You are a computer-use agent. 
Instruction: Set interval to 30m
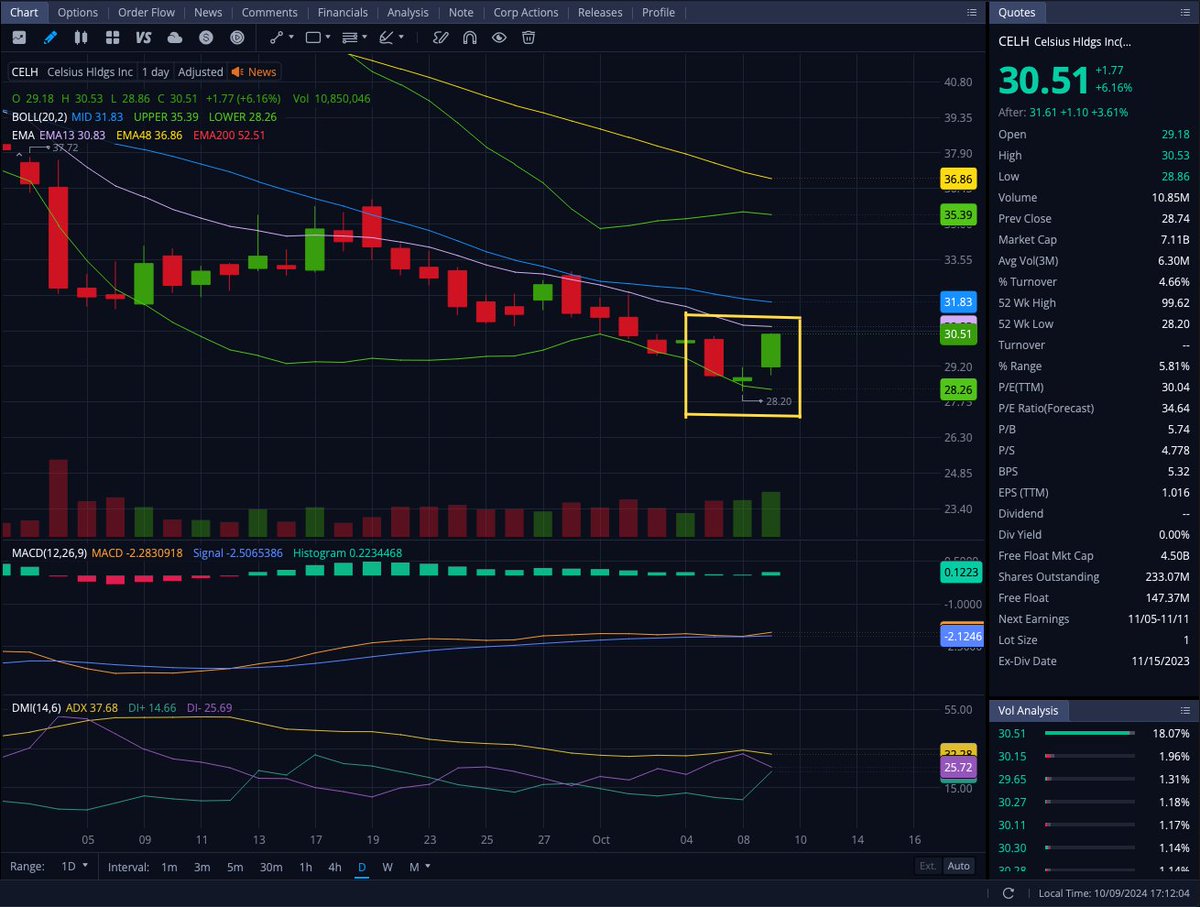click(x=271, y=867)
